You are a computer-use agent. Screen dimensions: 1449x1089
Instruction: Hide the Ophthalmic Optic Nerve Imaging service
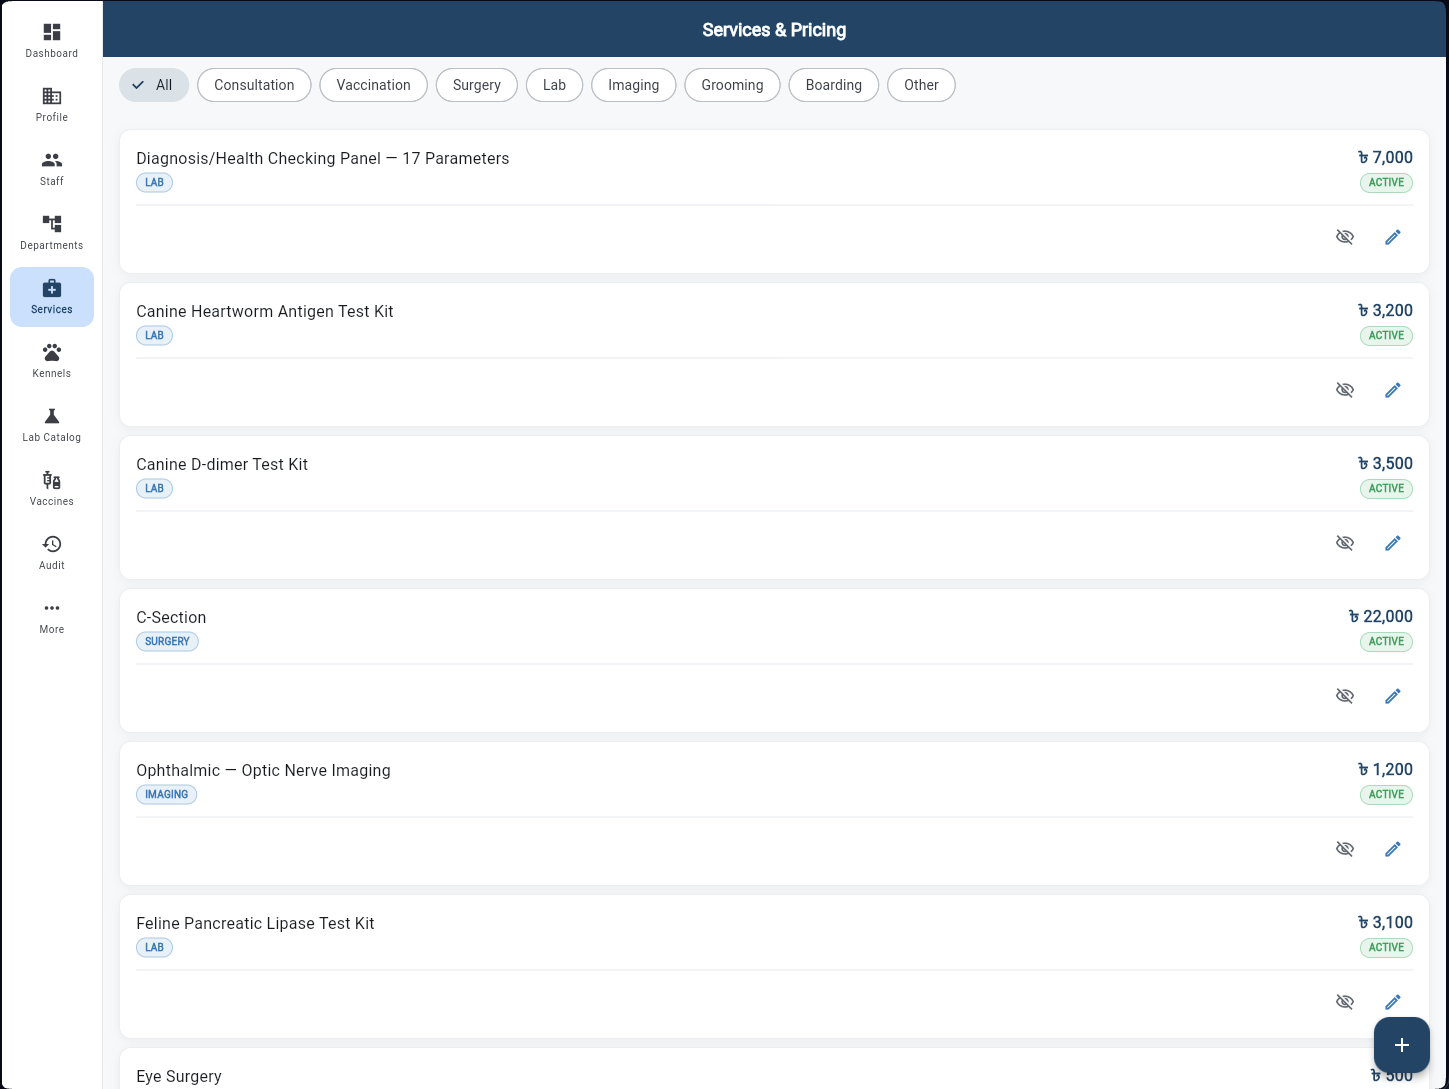tap(1345, 848)
